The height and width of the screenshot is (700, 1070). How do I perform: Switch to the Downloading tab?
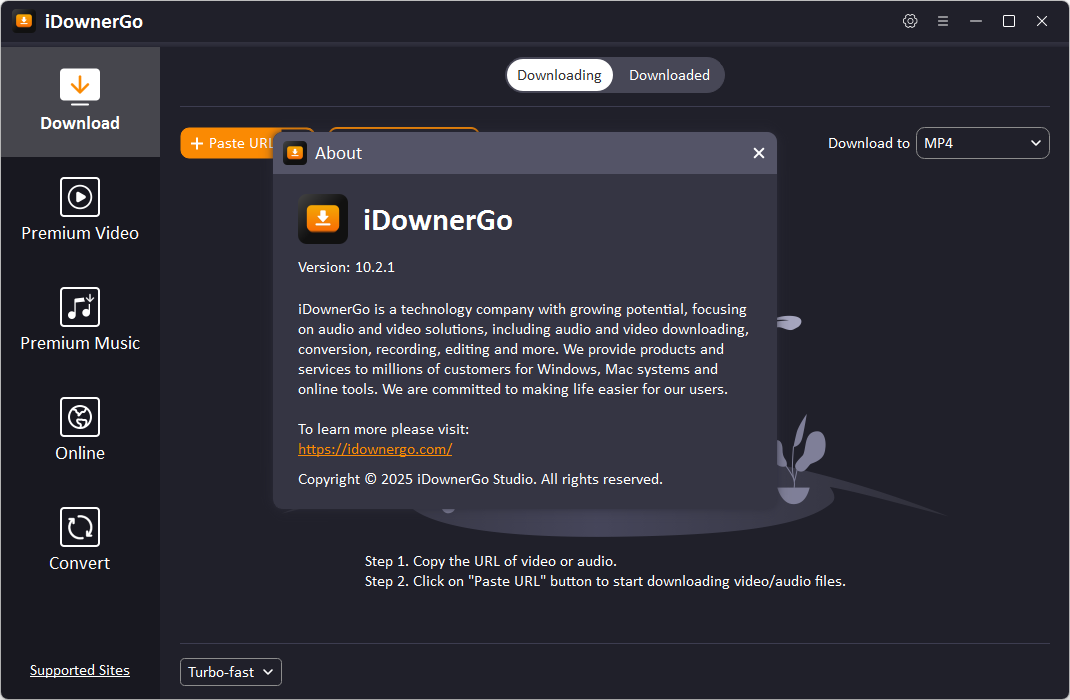tap(559, 75)
